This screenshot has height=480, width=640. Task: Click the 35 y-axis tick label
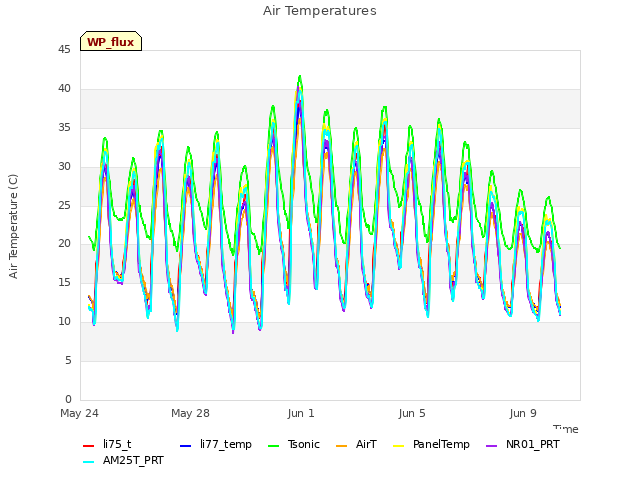(x=64, y=128)
